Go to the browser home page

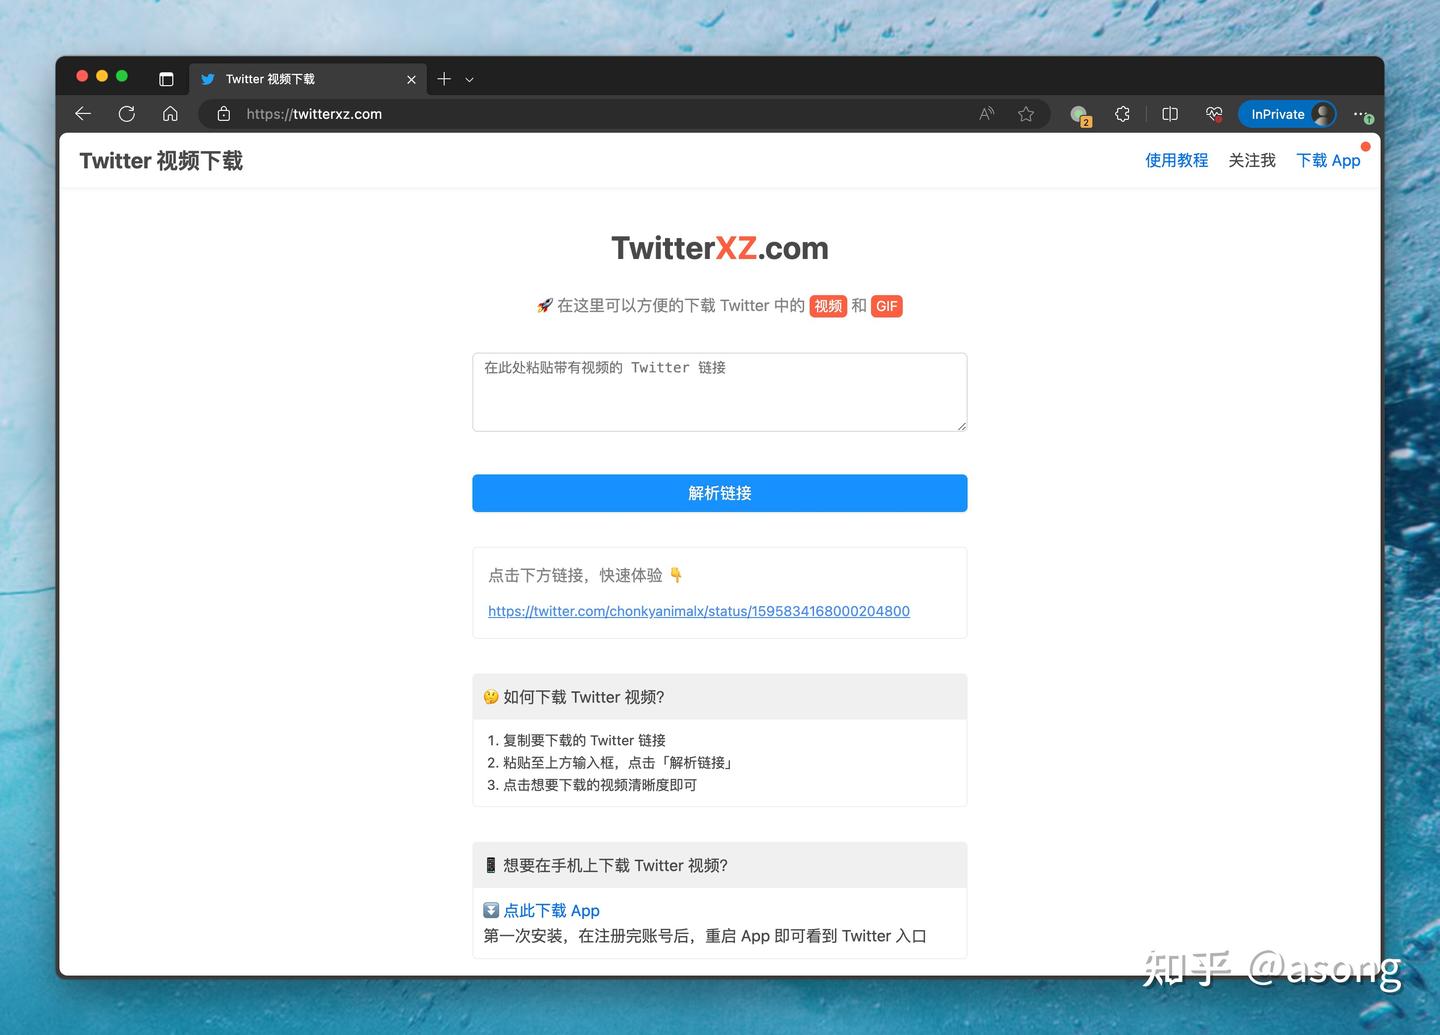tap(170, 113)
